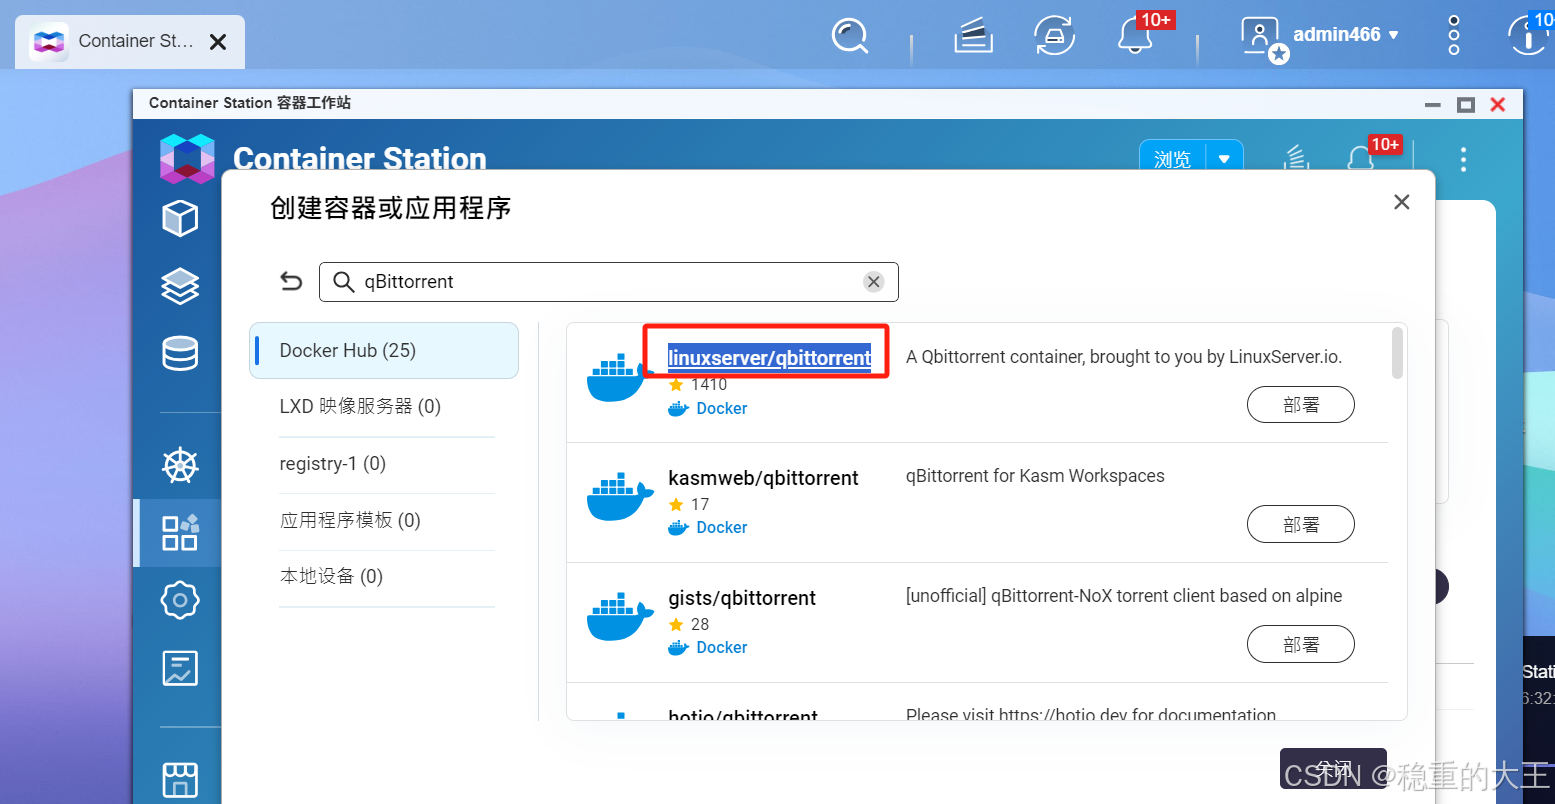Deploy kasmweb/qbittorrent with its 部署 button
This screenshot has height=804, width=1555.
pyautogui.click(x=1301, y=524)
